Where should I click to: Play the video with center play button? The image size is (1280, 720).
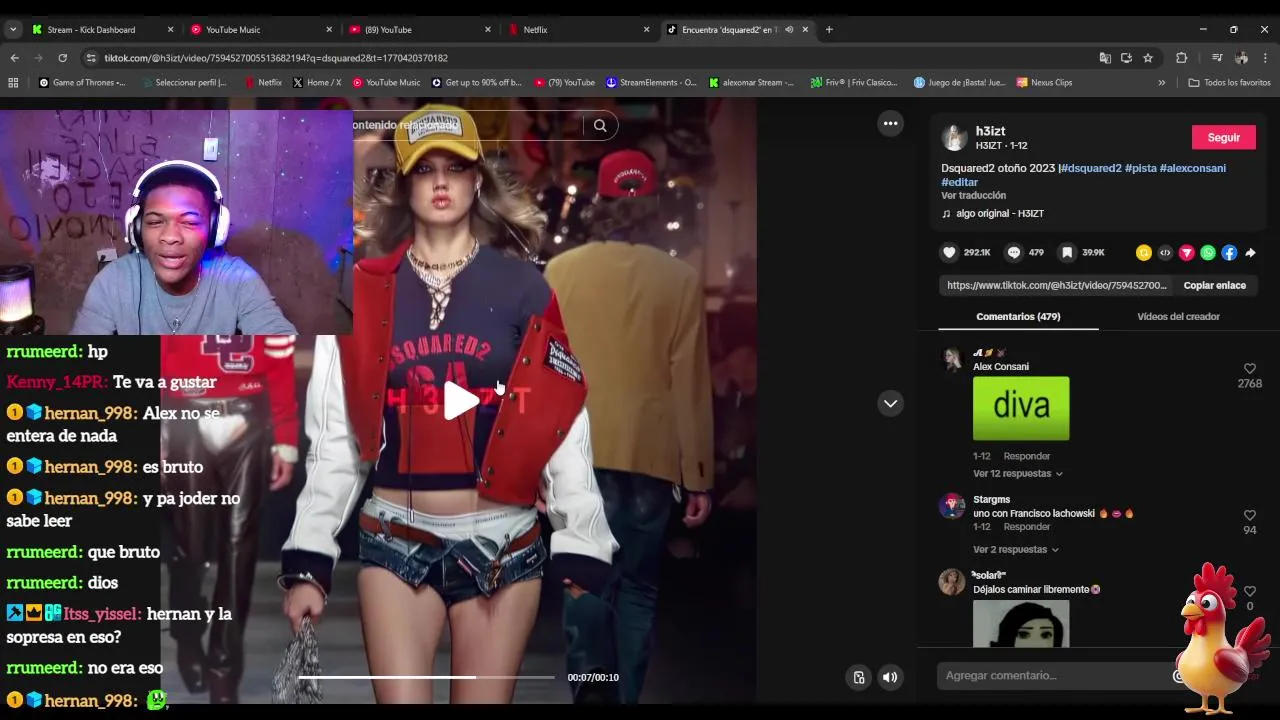(461, 401)
